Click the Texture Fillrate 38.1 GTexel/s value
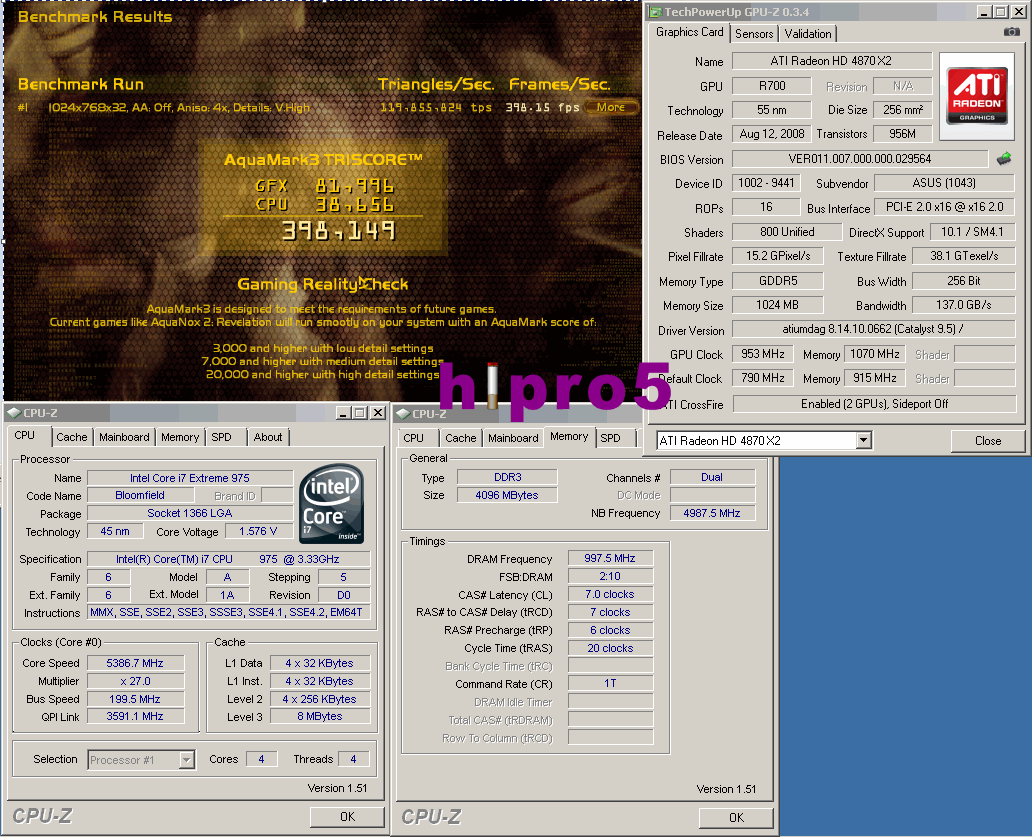Image resolution: width=1032 pixels, height=837 pixels. click(x=964, y=256)
